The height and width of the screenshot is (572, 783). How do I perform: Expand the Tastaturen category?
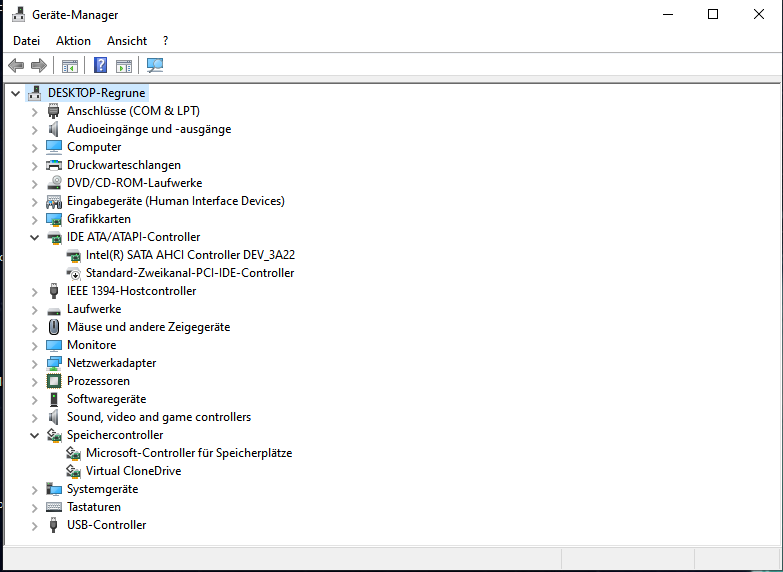[34, 508]
